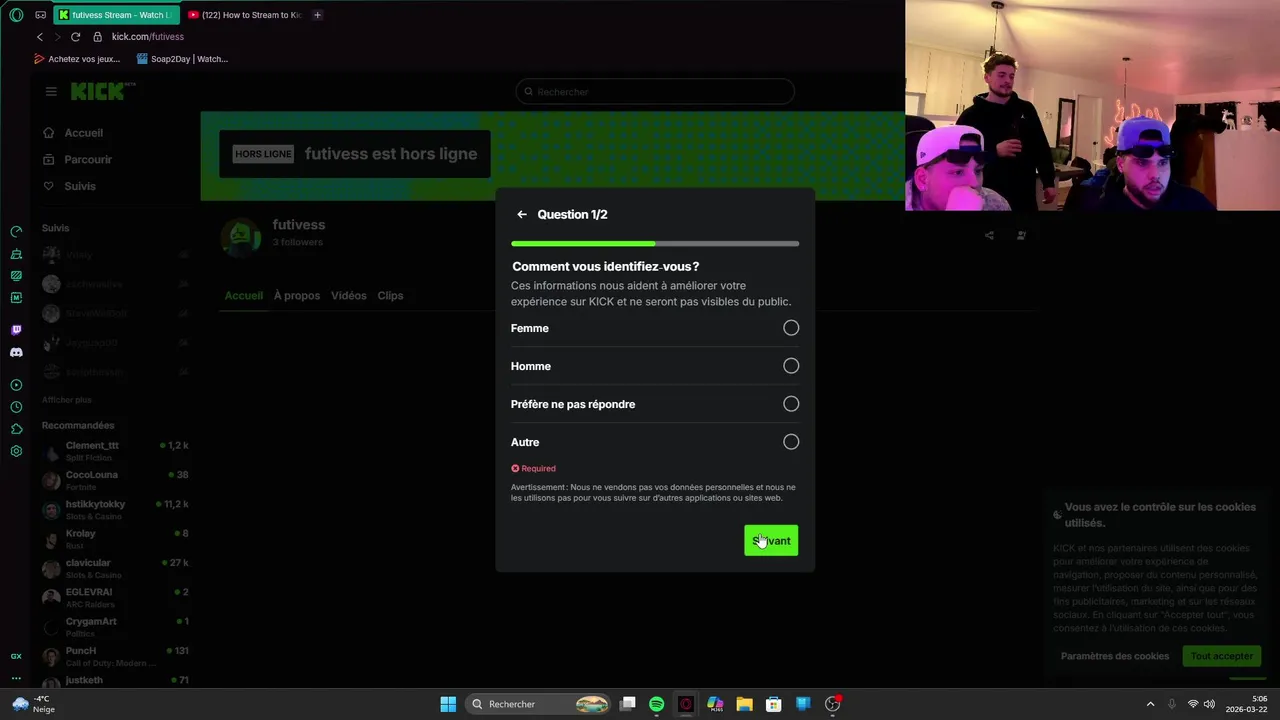1280x720 pixels.
Task: Open File Explorer from the taskbar
Action: [x=744, y=704]
